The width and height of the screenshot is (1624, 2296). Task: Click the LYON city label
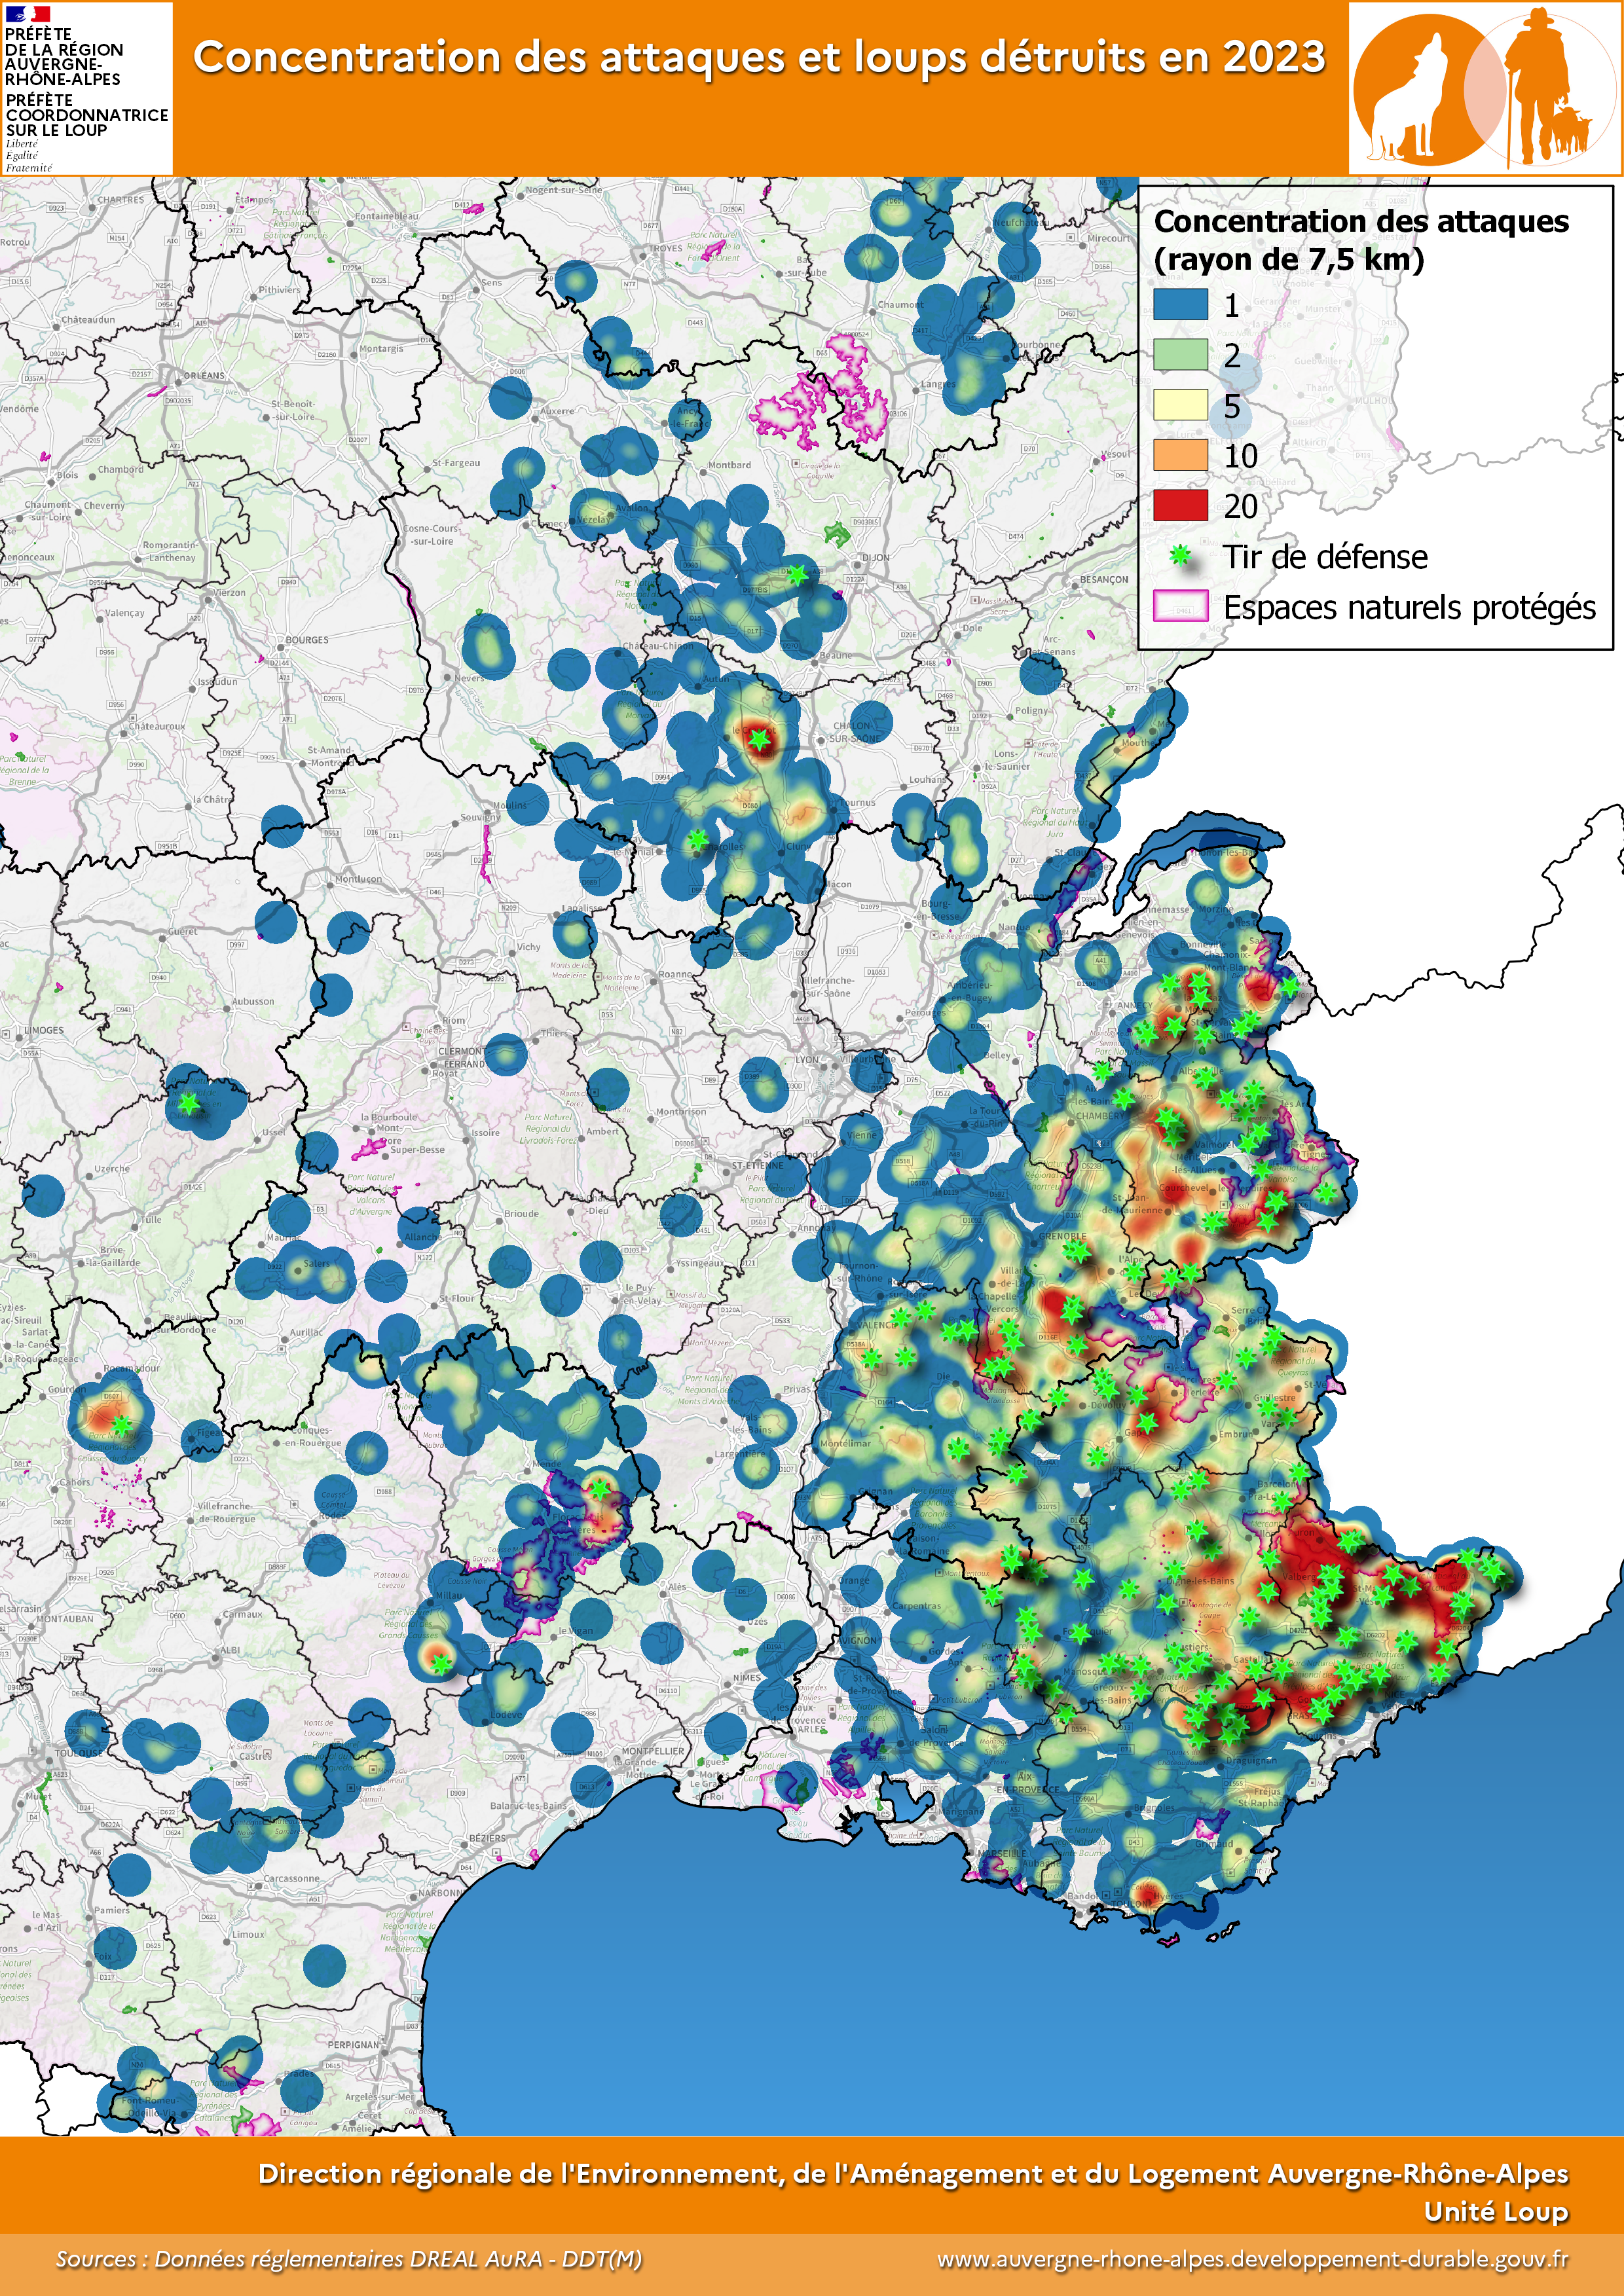pyautogui.click(x=806, y=1059)
